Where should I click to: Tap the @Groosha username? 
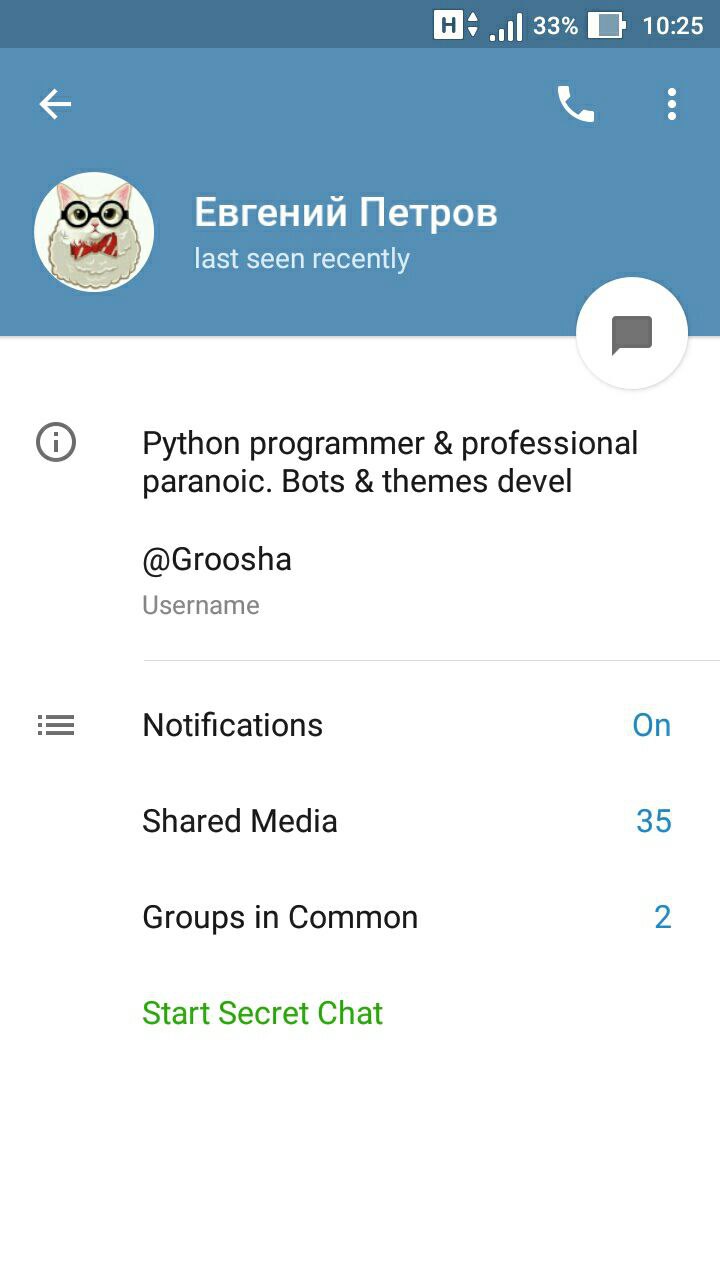tap(217, 560)
